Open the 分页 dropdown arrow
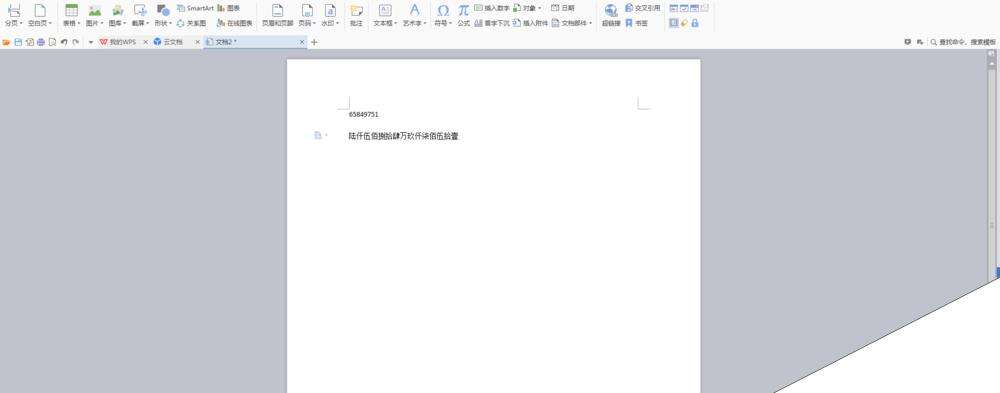1000x393 pixels. (22, 24)
